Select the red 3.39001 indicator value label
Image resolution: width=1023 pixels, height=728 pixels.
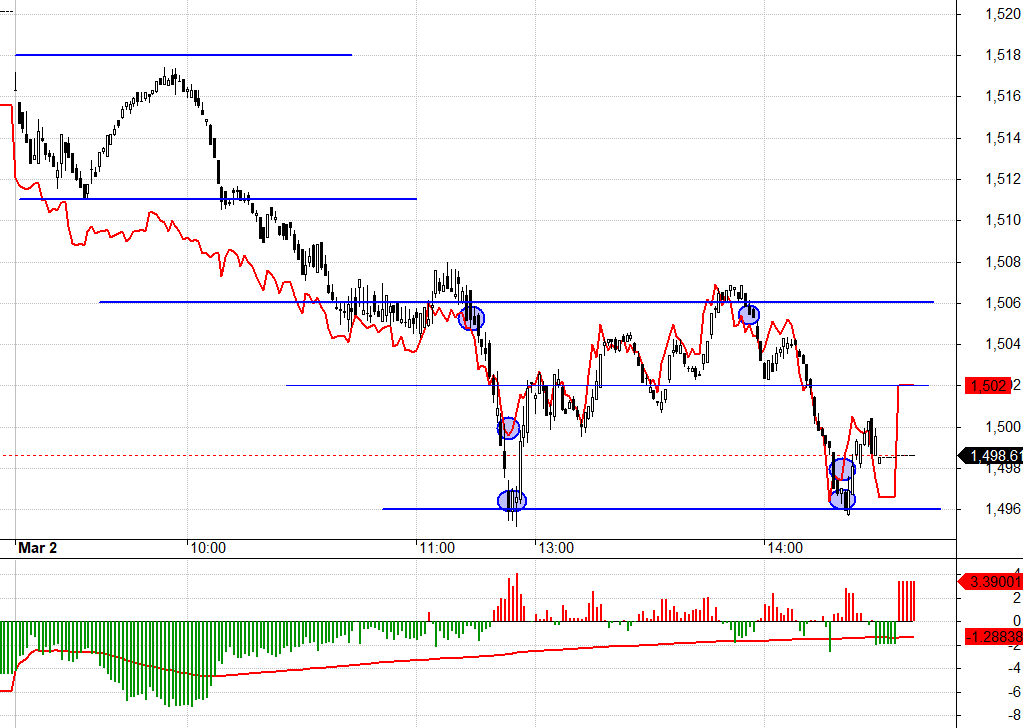click(x=990, y=581)
